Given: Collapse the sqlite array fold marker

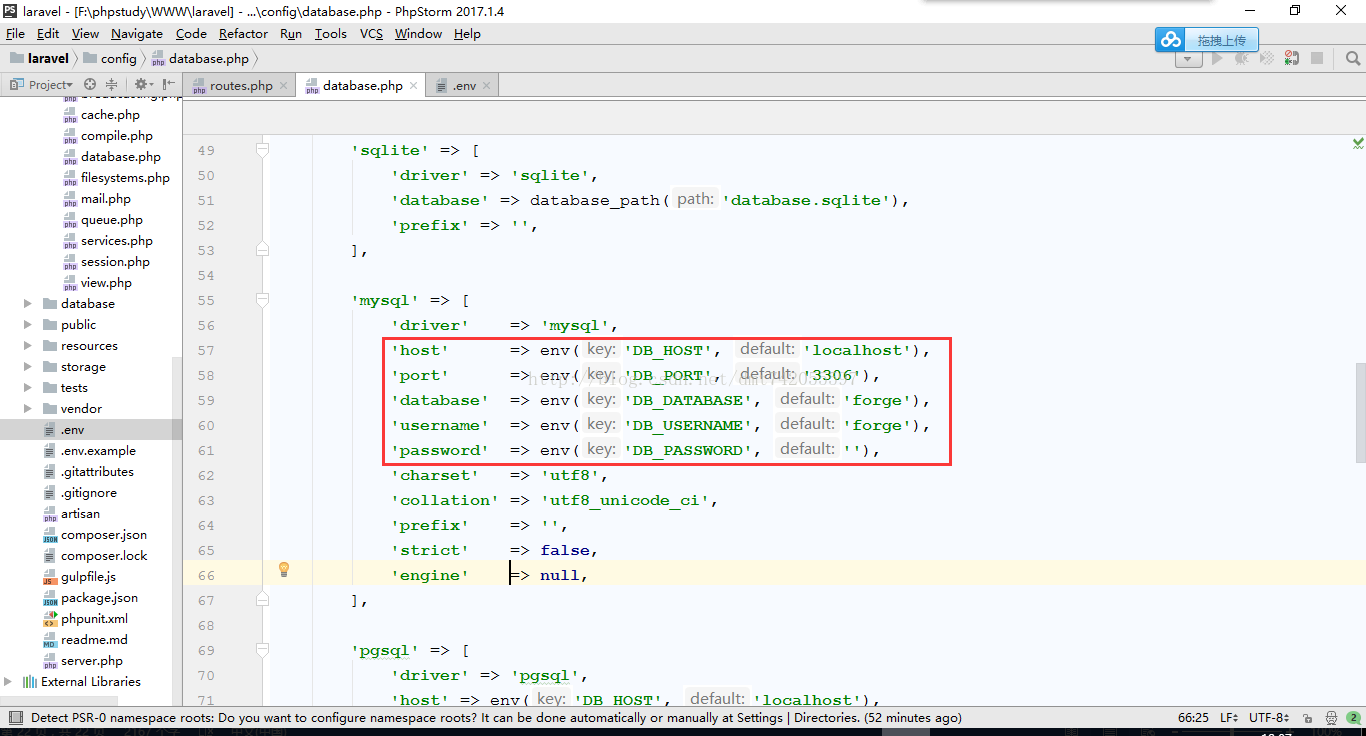Looking at the screenshot, I should 263,149.
